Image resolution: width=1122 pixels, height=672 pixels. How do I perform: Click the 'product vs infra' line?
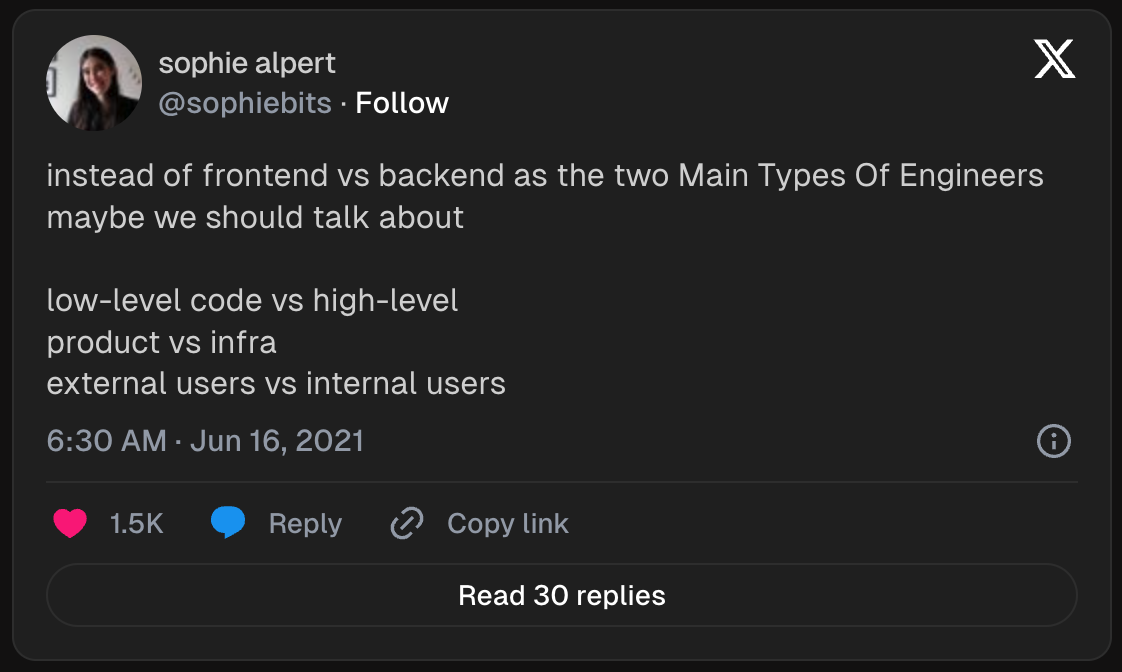162,342
